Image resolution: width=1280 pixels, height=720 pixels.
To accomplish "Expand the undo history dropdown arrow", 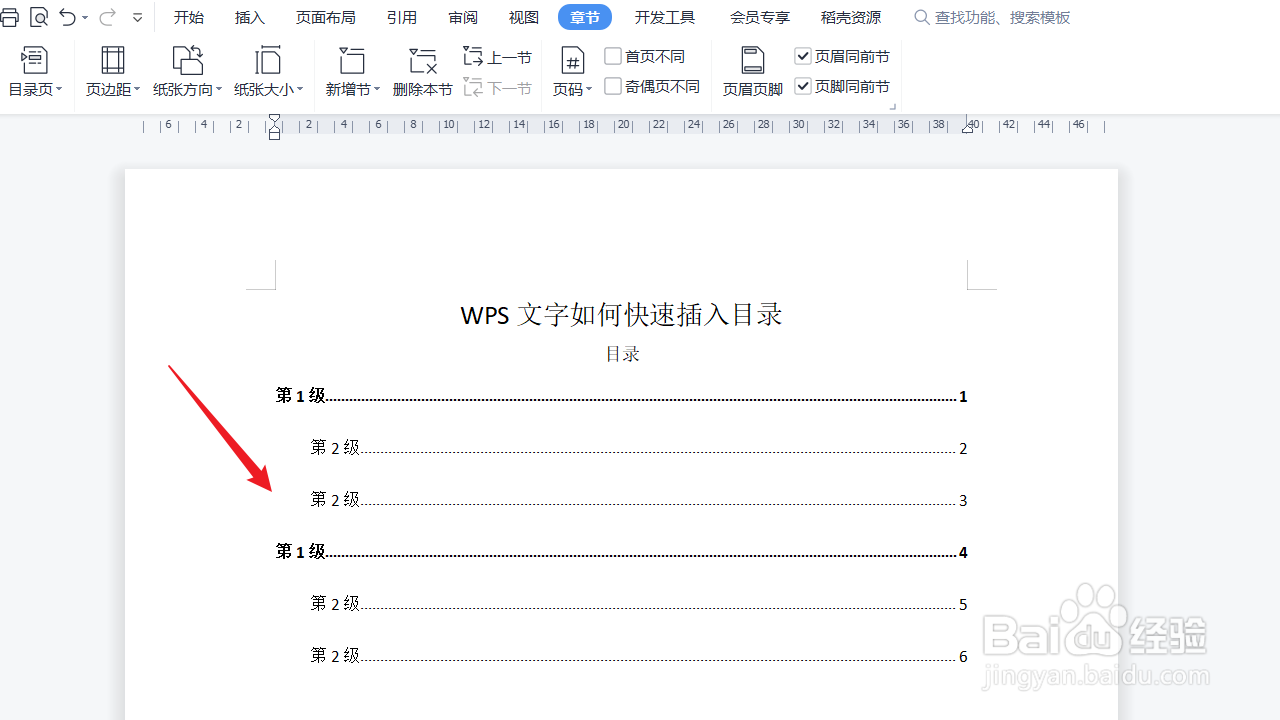I will tap(85, 18).
